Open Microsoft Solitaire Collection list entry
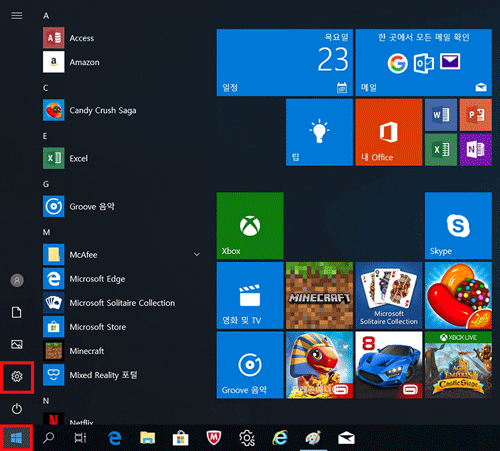The image size is (500, 451). click(x=122, y=303)
